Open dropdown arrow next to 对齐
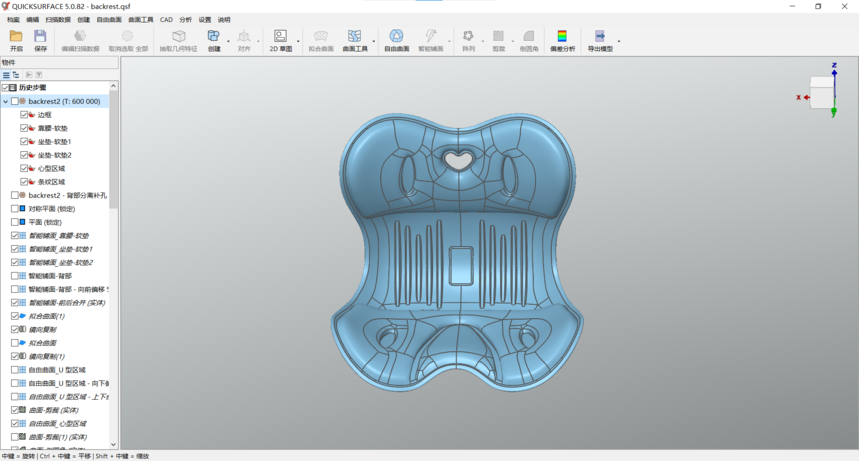This screenshot has width=859, height=461. 258,41
